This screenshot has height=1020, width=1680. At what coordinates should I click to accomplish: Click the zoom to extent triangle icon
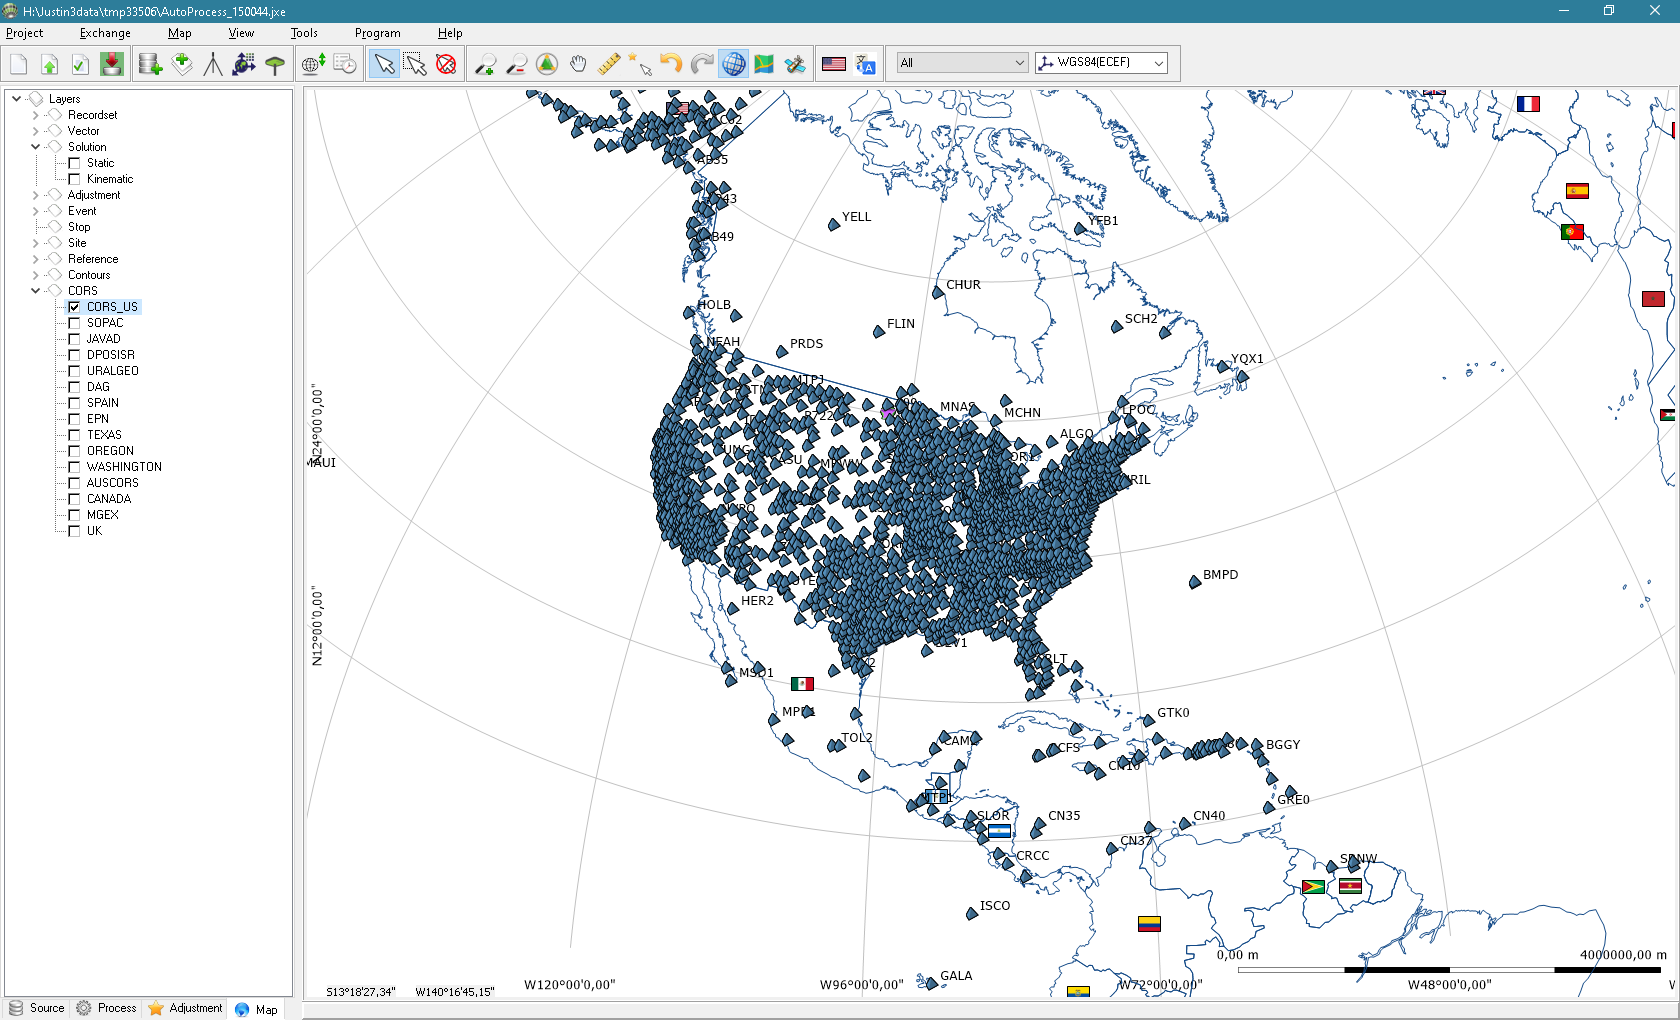[x=547, y=64]
